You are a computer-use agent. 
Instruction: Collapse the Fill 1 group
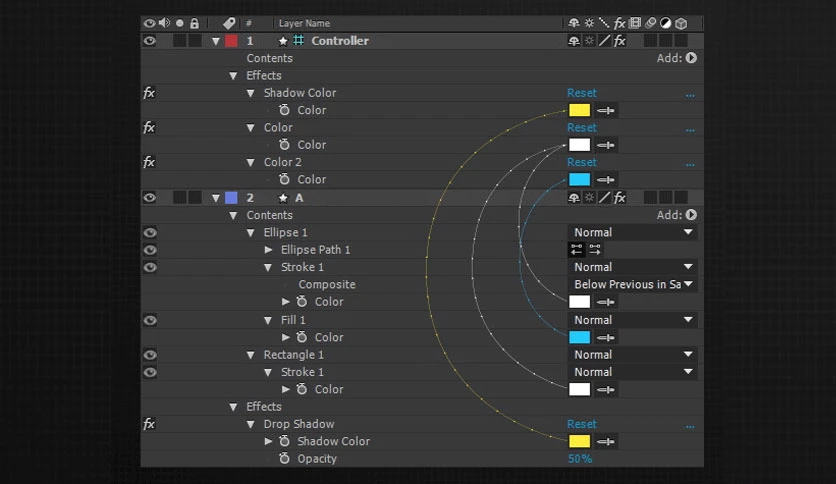268,320
